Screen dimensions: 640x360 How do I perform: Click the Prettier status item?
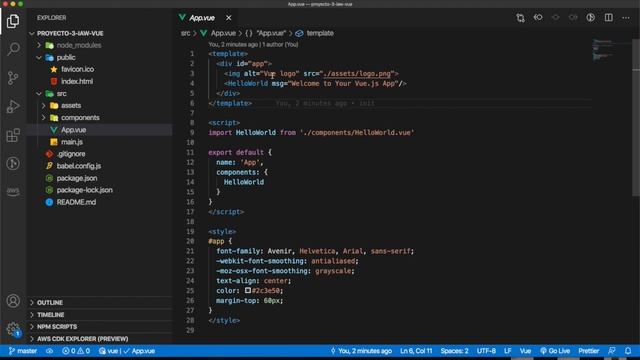[589, 351]
